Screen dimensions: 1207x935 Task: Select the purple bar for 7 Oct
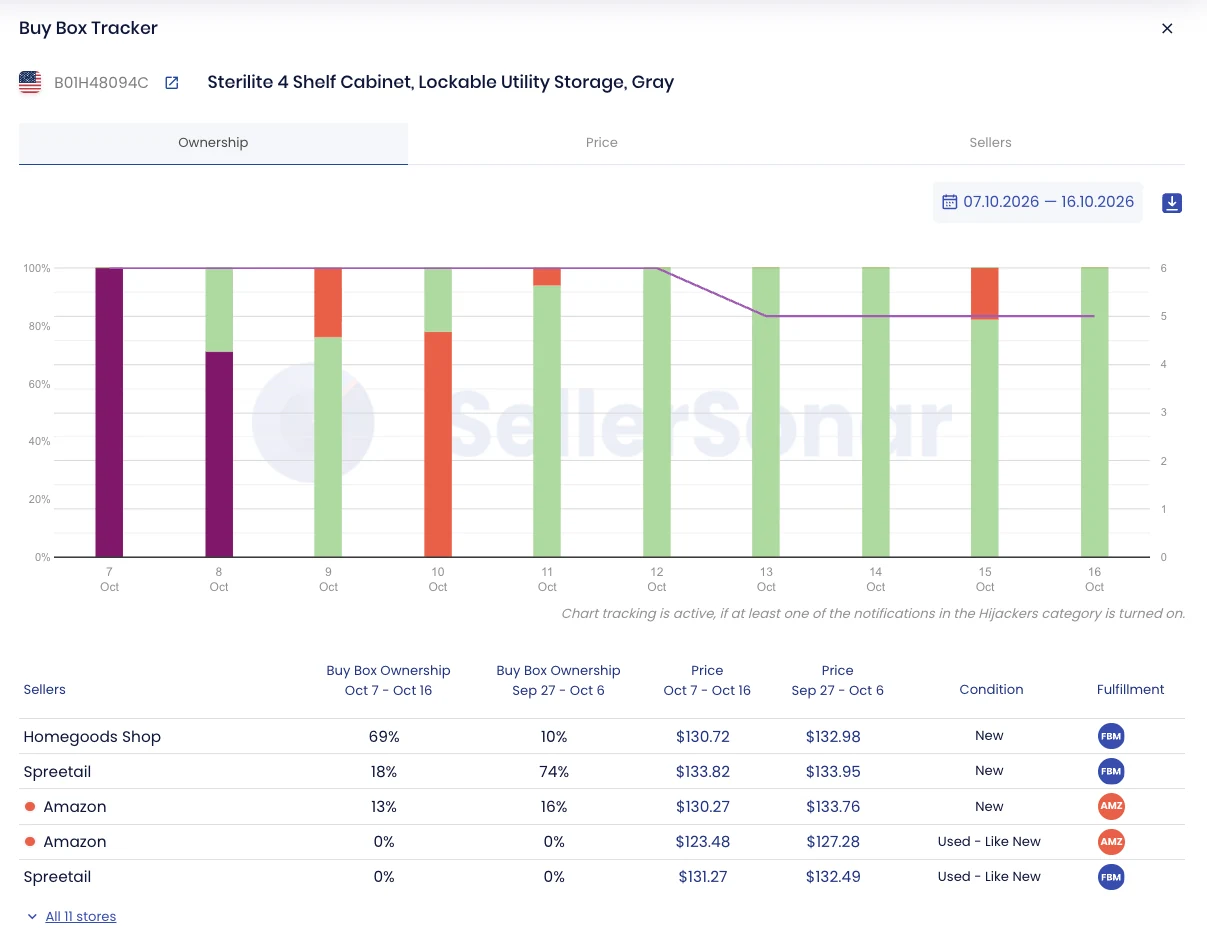[x=109, y=412]
